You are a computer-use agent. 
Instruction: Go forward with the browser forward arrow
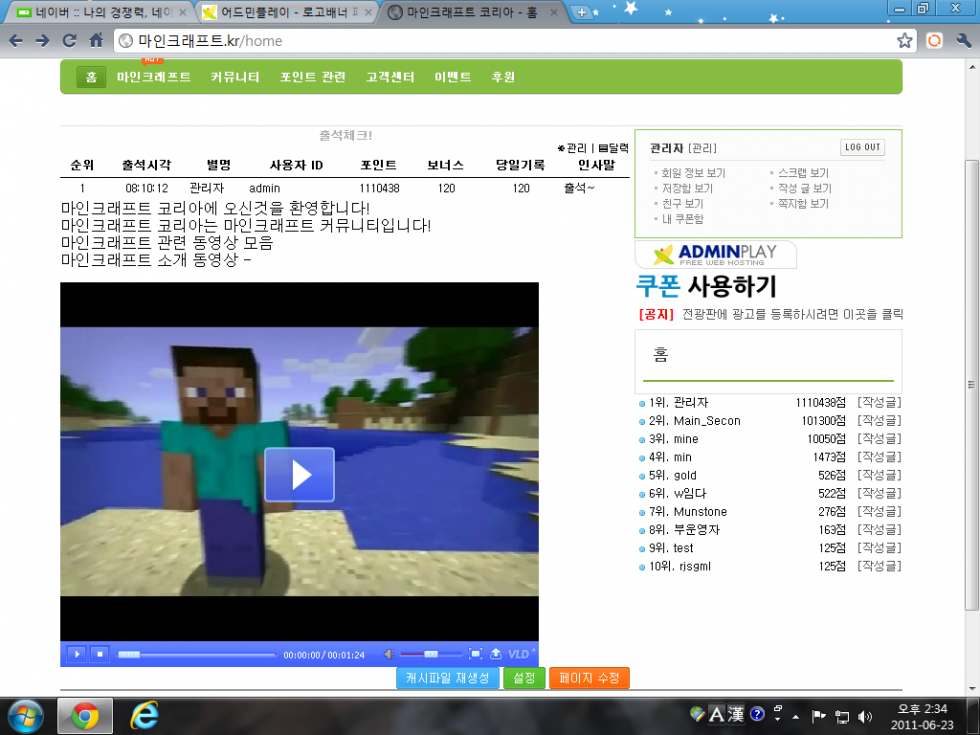point(42,41)
